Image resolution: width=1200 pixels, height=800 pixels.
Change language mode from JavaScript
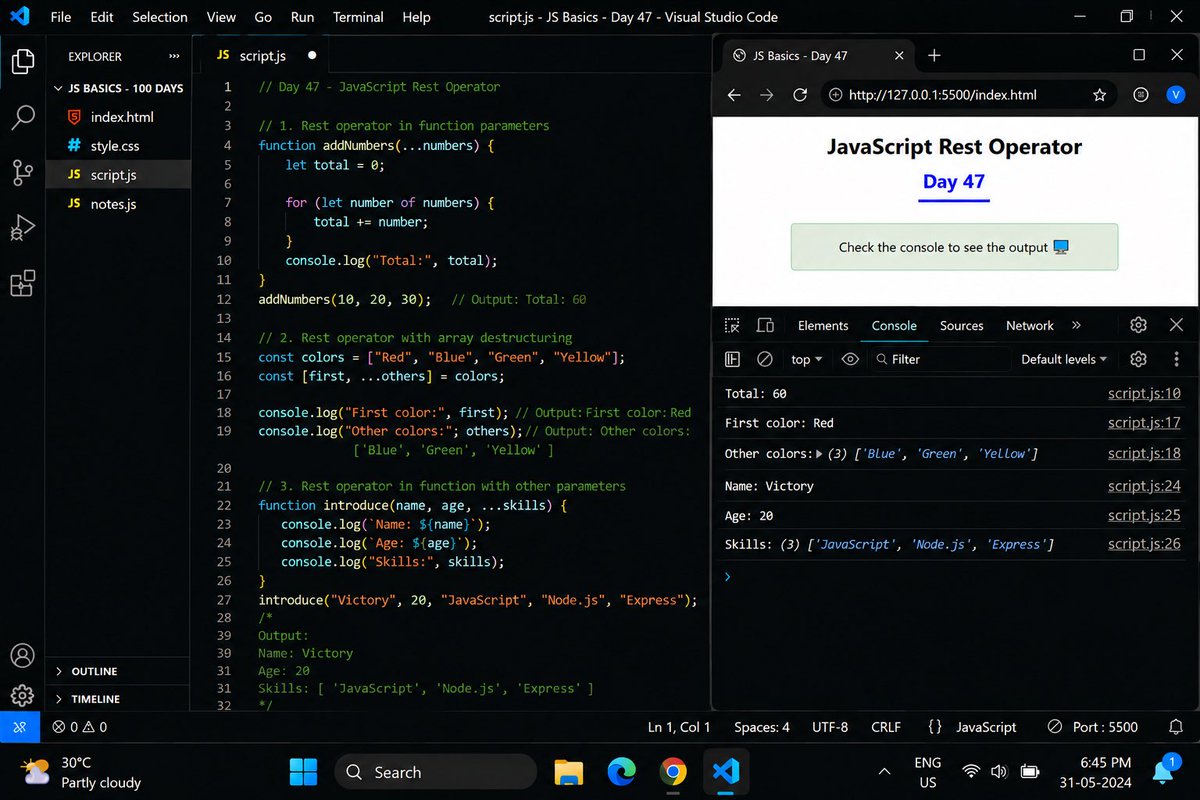click(x=986, y=727)
